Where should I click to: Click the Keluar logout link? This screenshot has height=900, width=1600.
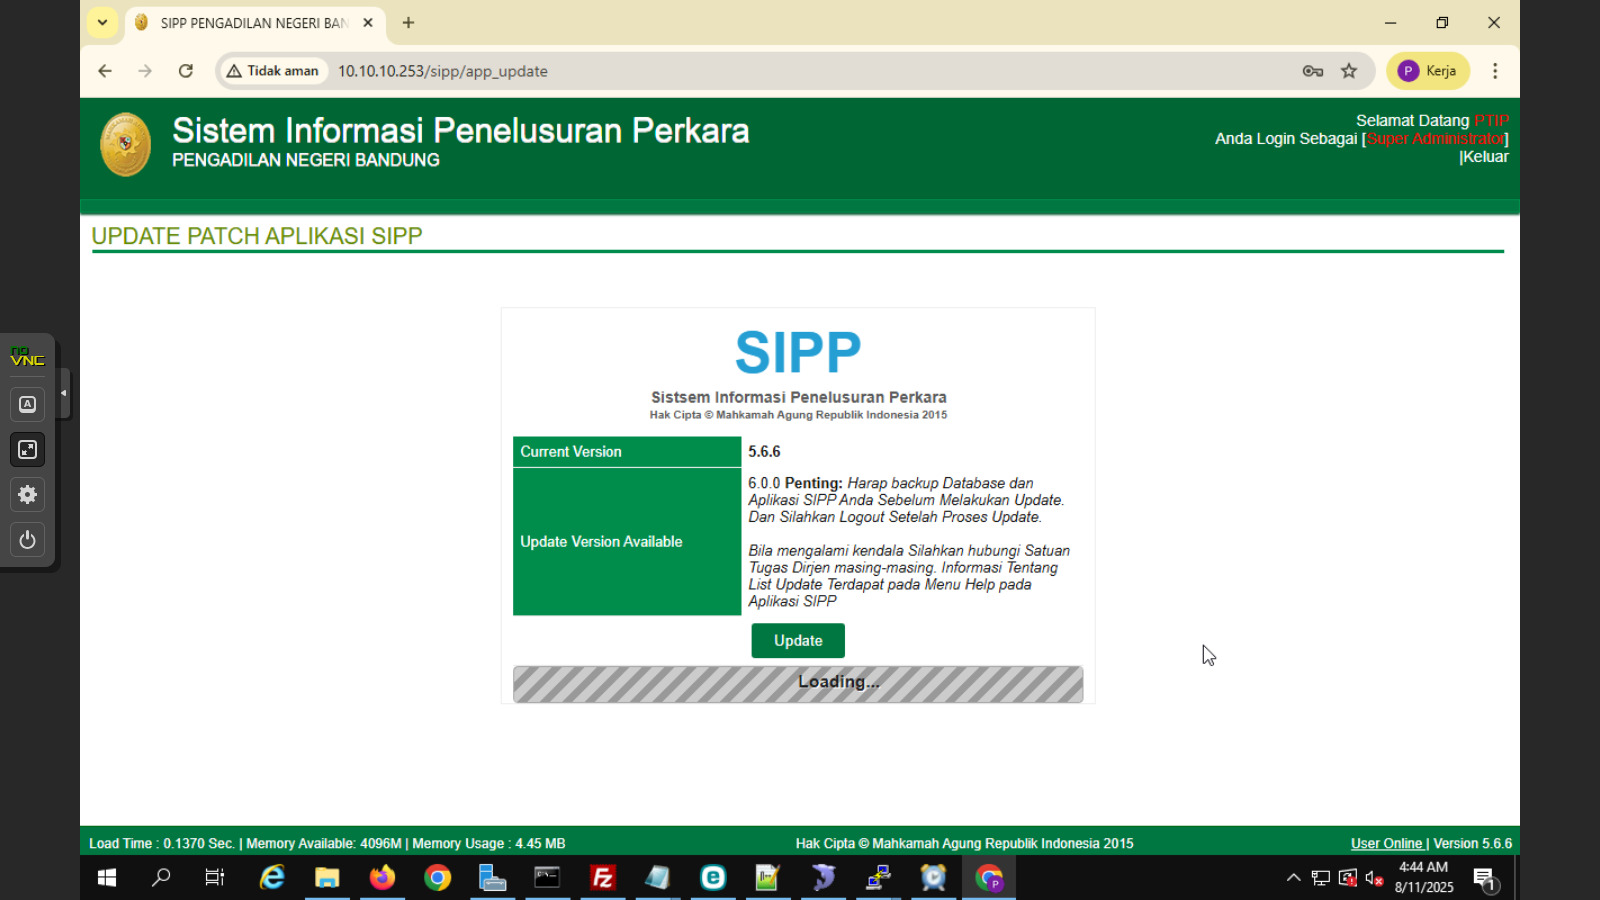(1485, 157)
